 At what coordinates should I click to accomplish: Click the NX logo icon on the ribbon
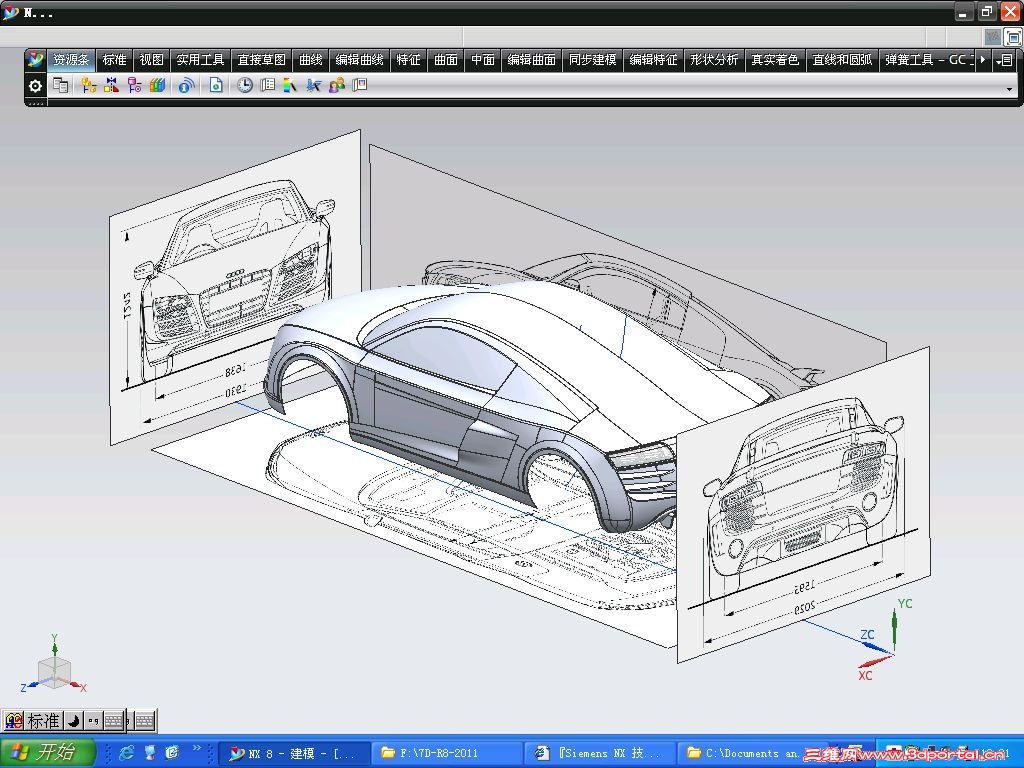pos(35,60)
